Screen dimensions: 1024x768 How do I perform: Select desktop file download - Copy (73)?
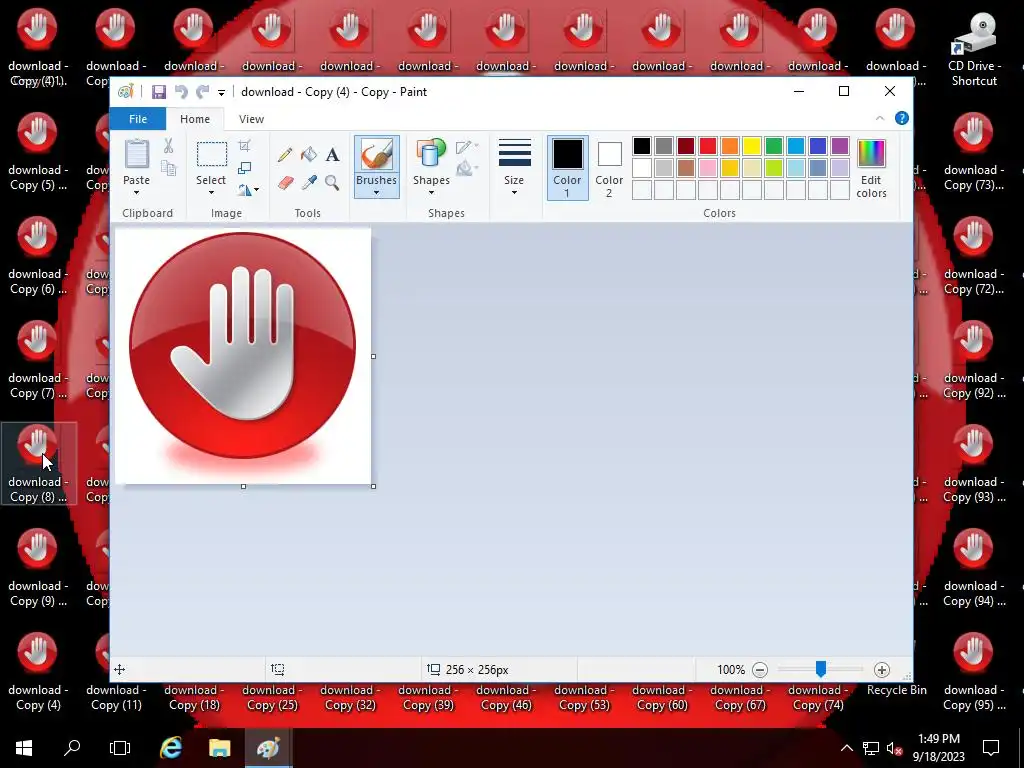point(973,152)
